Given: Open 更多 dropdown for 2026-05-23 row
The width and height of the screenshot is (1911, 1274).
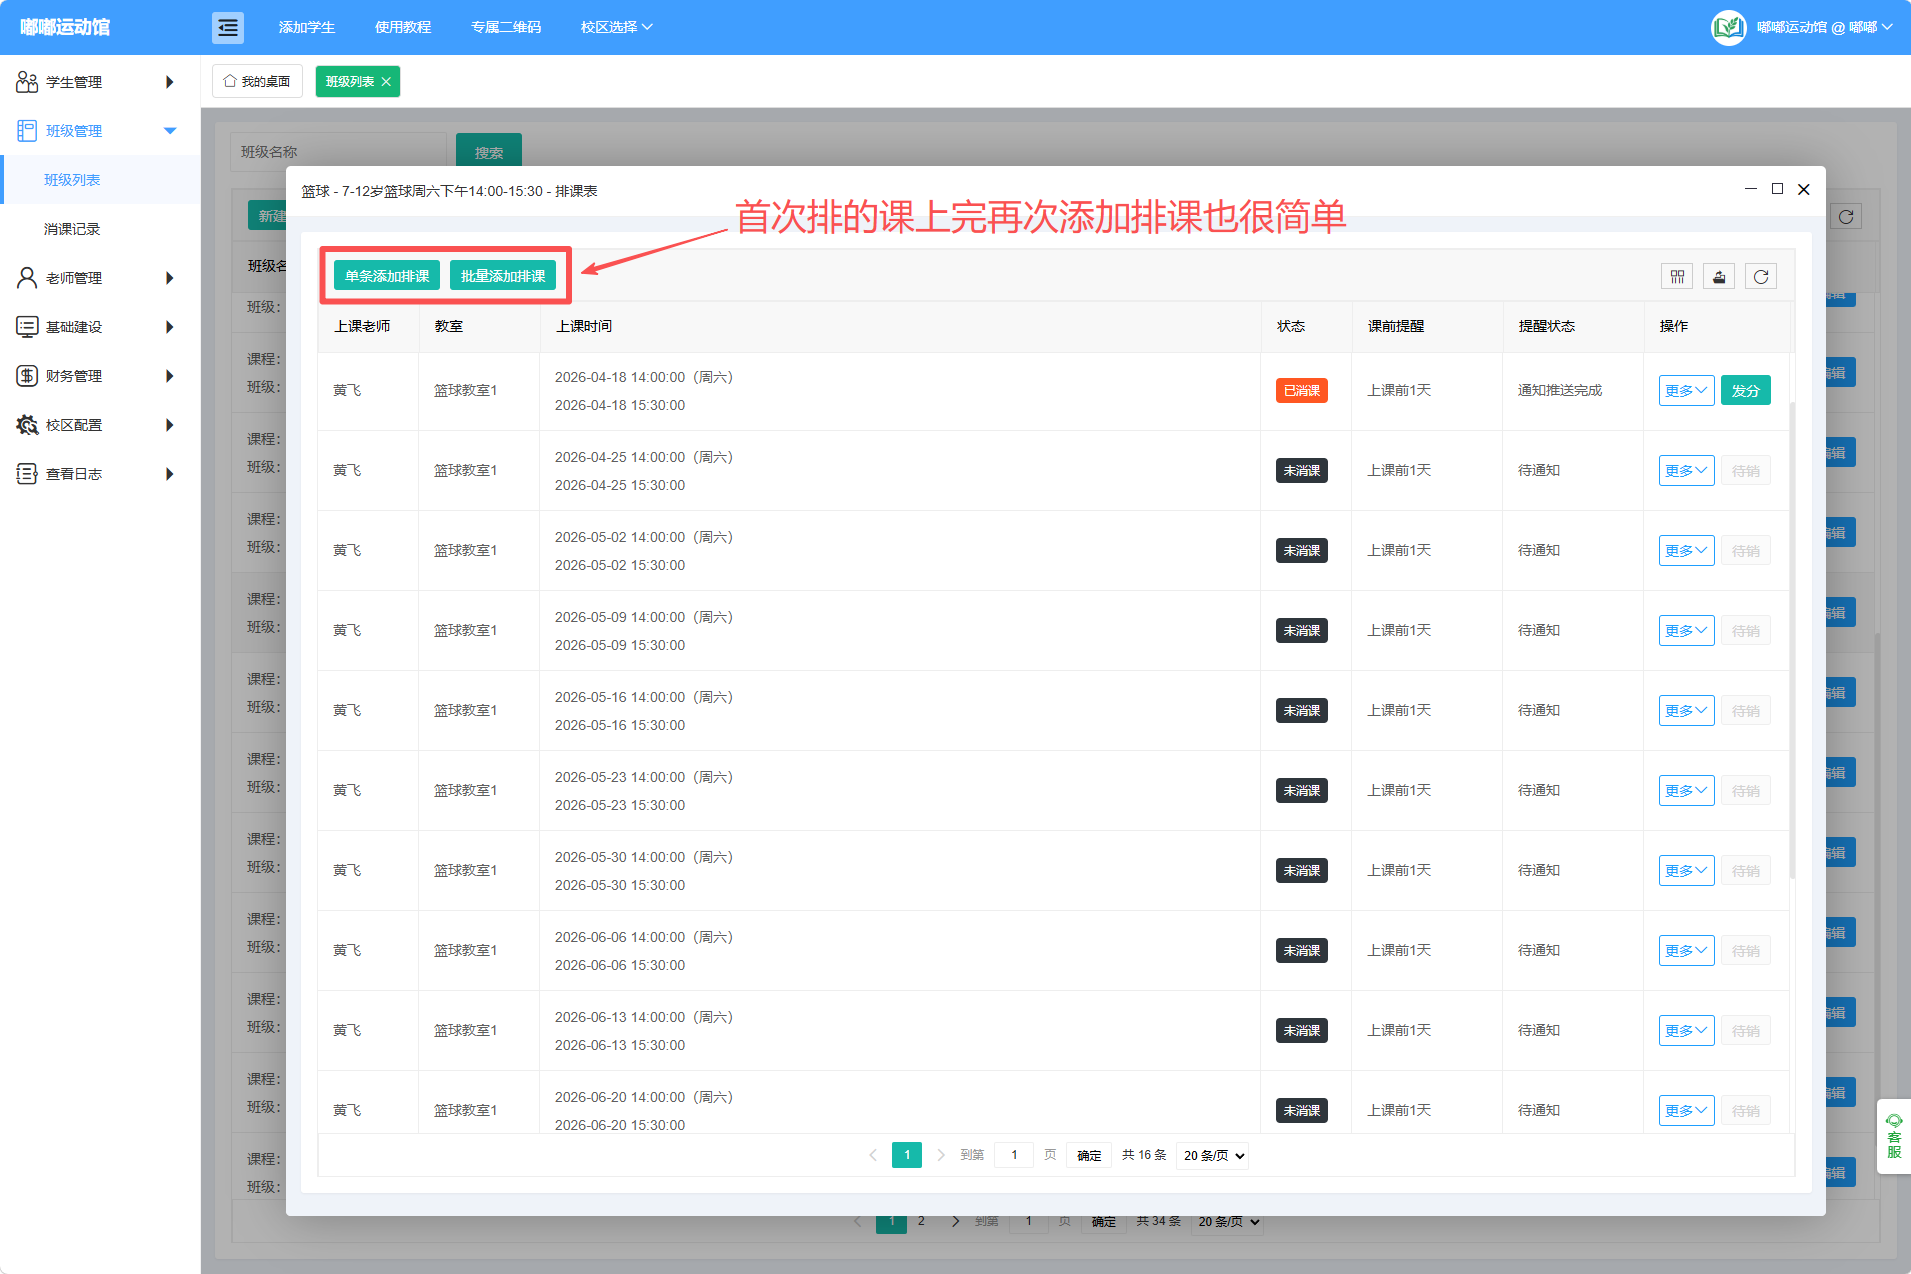Looking at the screenshot, I should [x=1686, y=791].
